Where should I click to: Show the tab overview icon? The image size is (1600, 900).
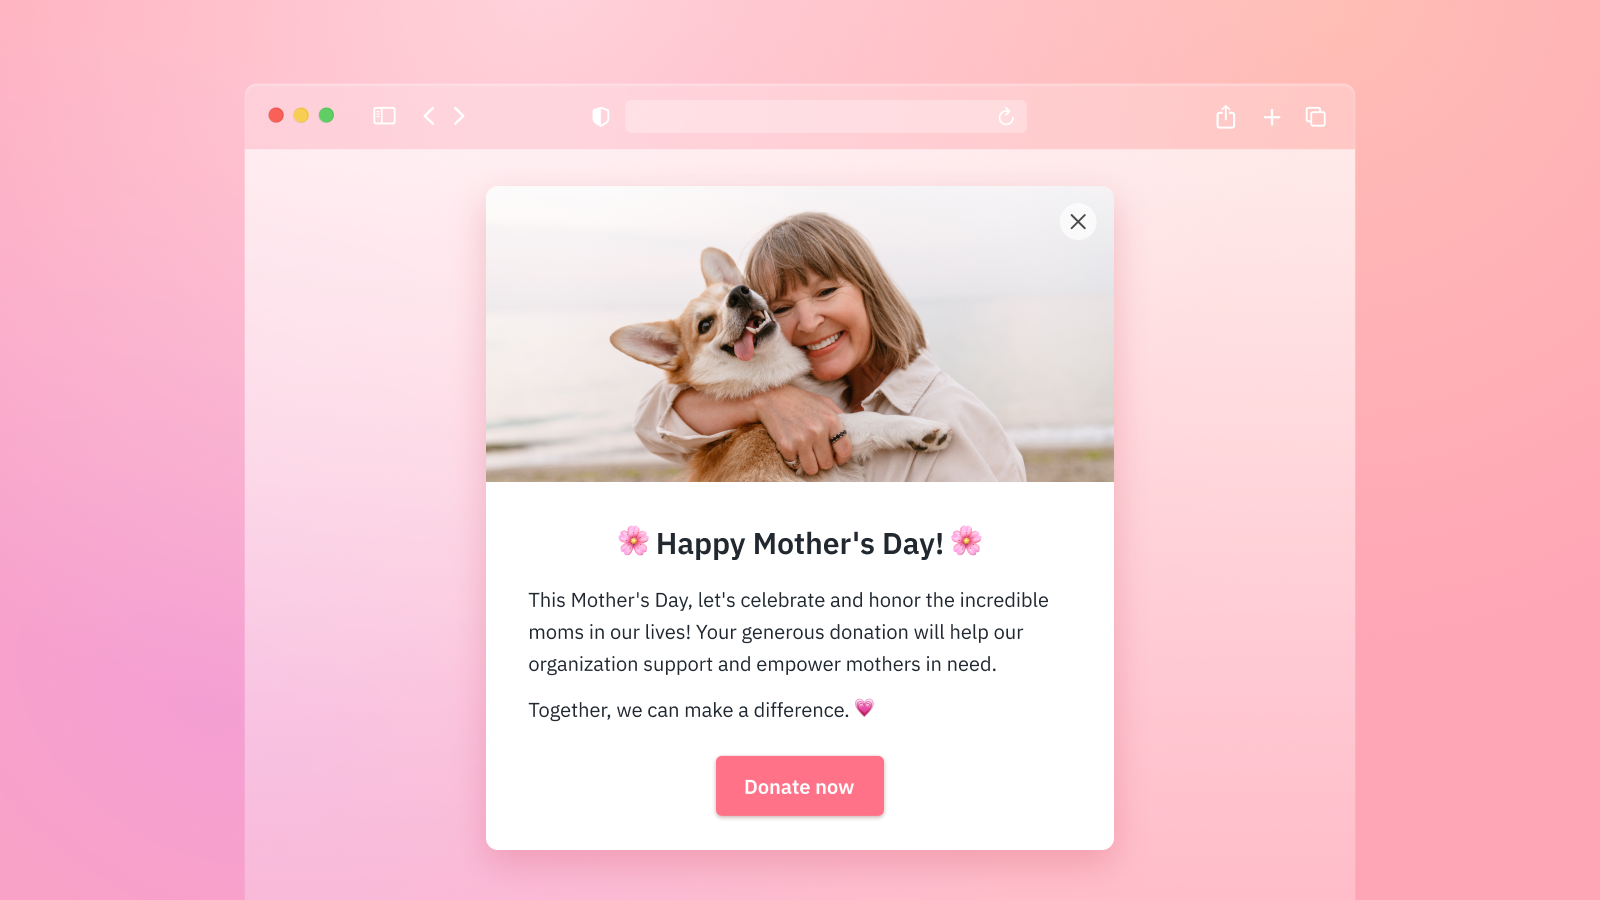(1316, 117)
